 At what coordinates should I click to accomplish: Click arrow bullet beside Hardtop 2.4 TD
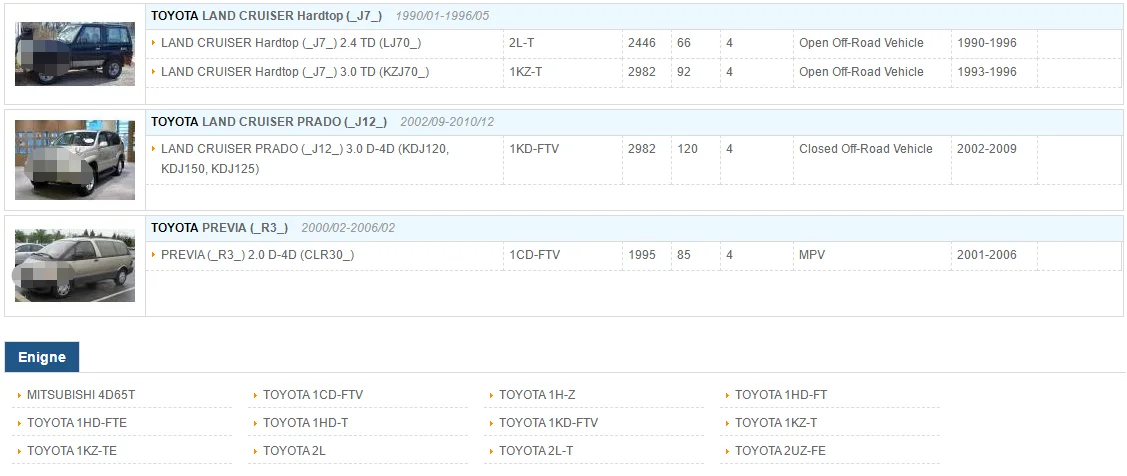pos(154,42)
